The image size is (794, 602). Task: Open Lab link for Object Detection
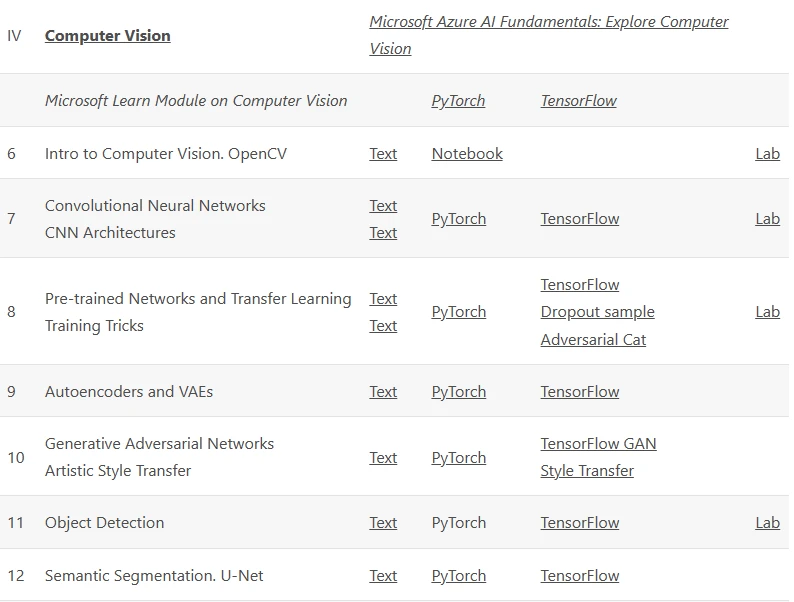click(767, 523)
